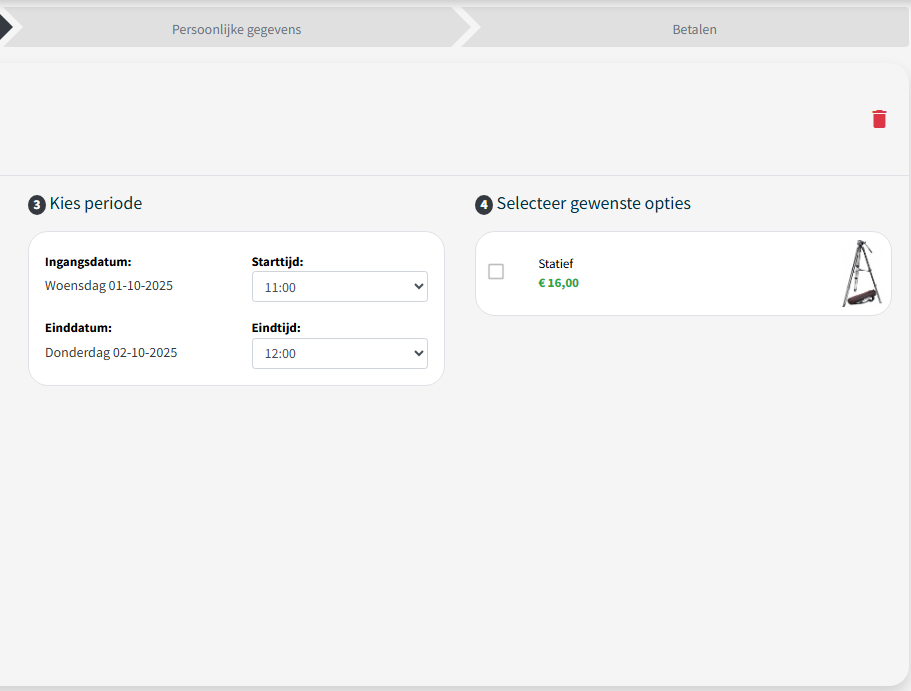Click the step 4 number badge
This screenshot has height=691, width=911.
tap(484, 205)
